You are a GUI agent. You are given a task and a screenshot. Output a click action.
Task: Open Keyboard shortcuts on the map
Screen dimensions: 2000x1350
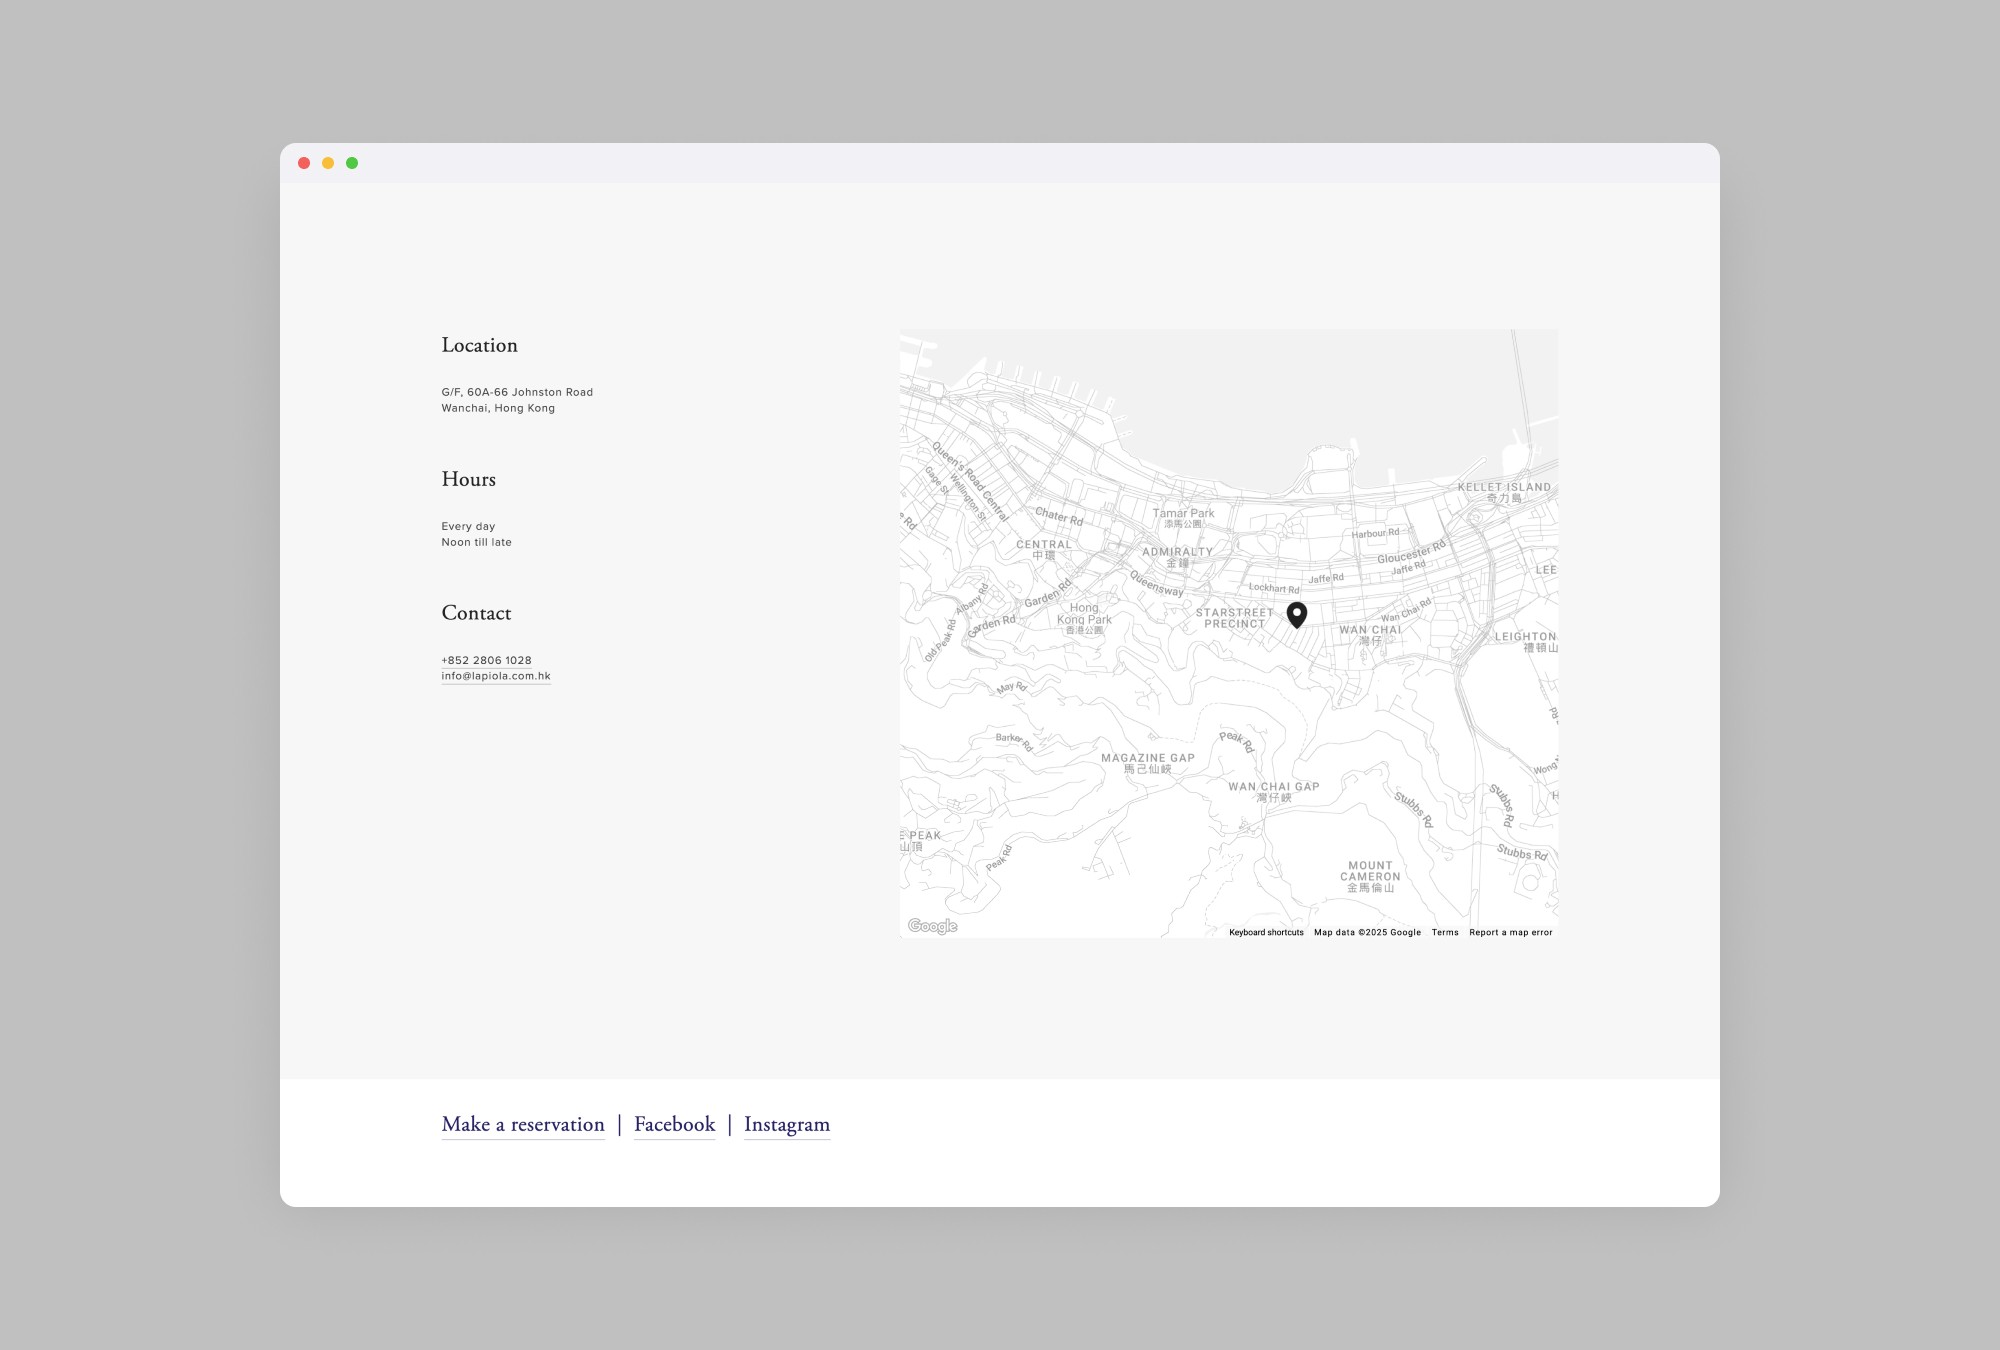1266,932
